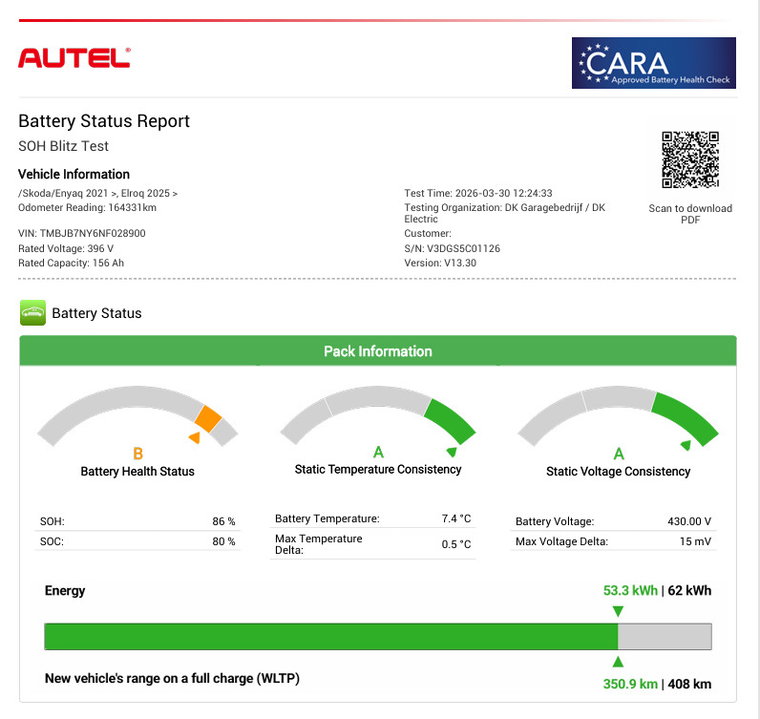
Task: Click the grey unused portion of Energy bar
Action: coord(665,637)
